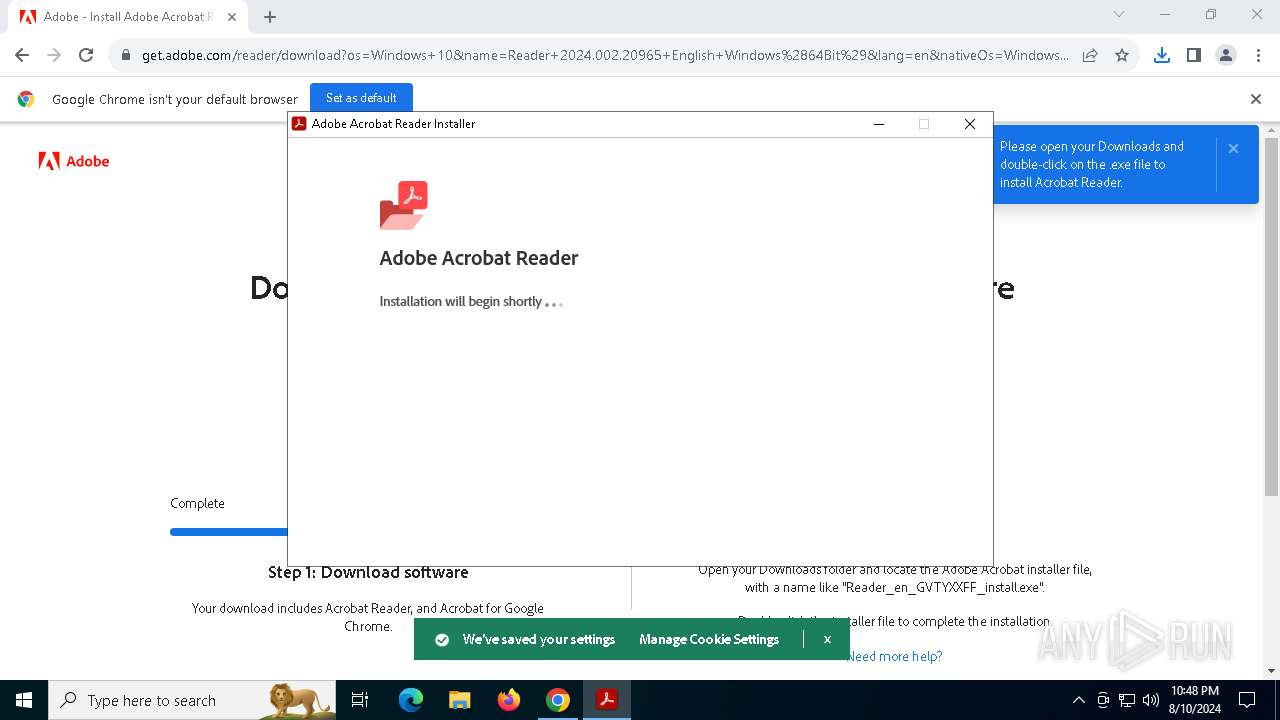Show hidden system tray icons
Screen dimensions: 1280x720
pos(1078,700)
